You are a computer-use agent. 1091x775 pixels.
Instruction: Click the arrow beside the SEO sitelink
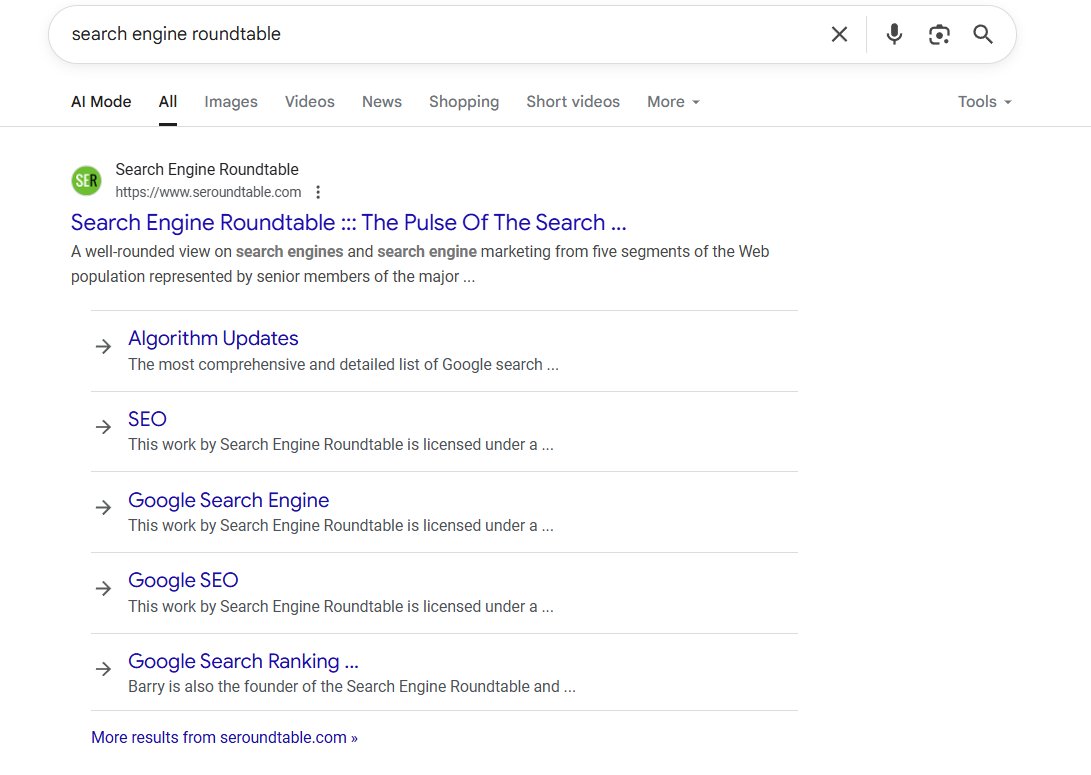(x=103, y=427)
